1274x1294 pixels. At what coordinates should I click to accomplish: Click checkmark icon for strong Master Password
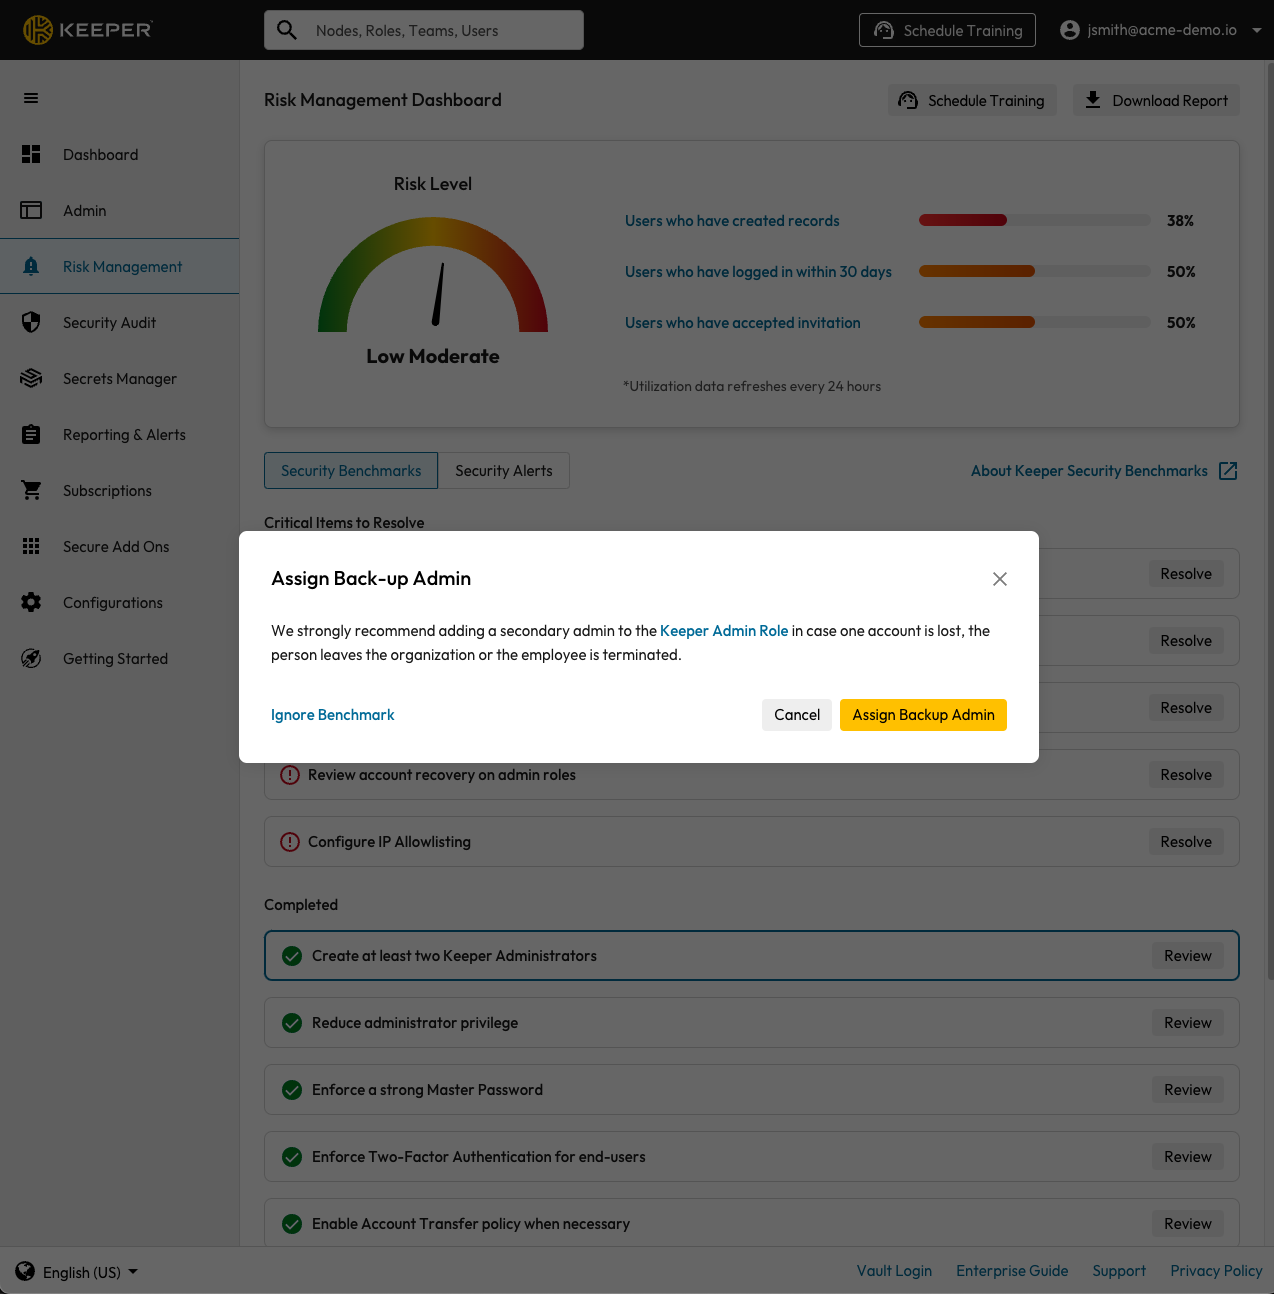[x=292, y=1090]
